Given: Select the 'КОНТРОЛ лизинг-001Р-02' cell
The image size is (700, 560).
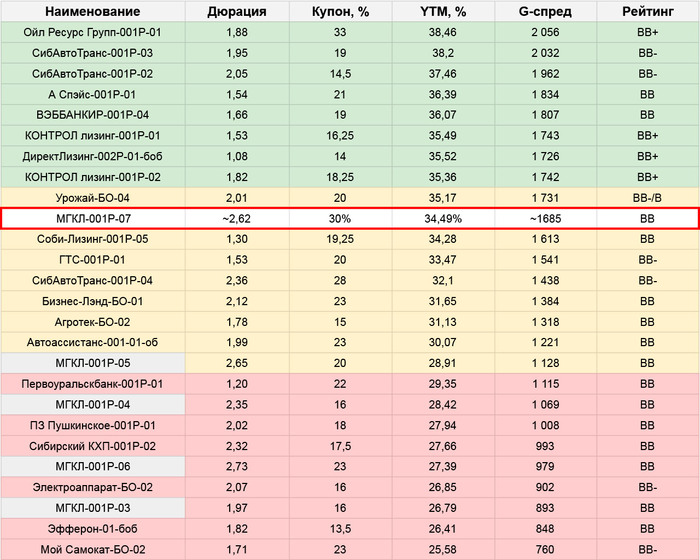Looking at the screenshot, I should pyautogui.click(x=93, y=177).
